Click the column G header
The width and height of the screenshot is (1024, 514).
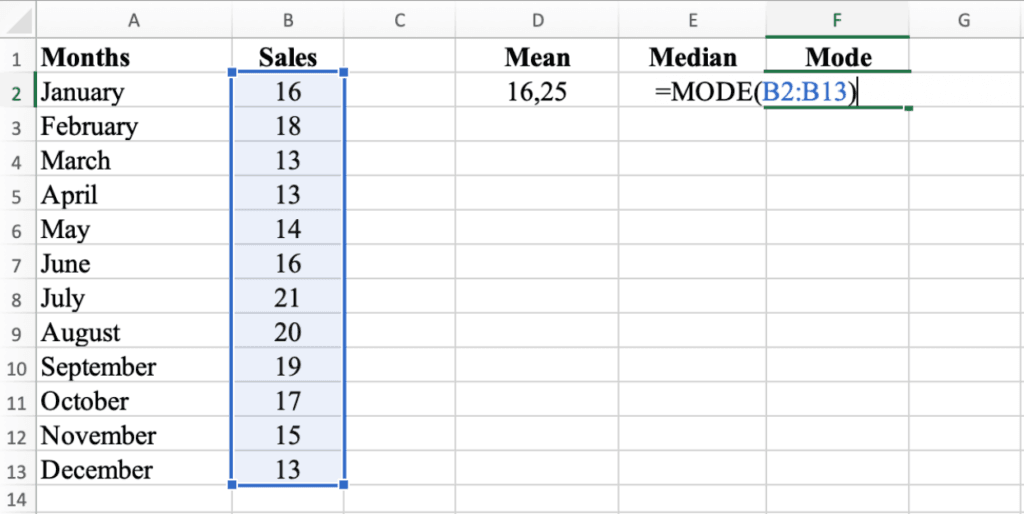(x=964, y=19)
